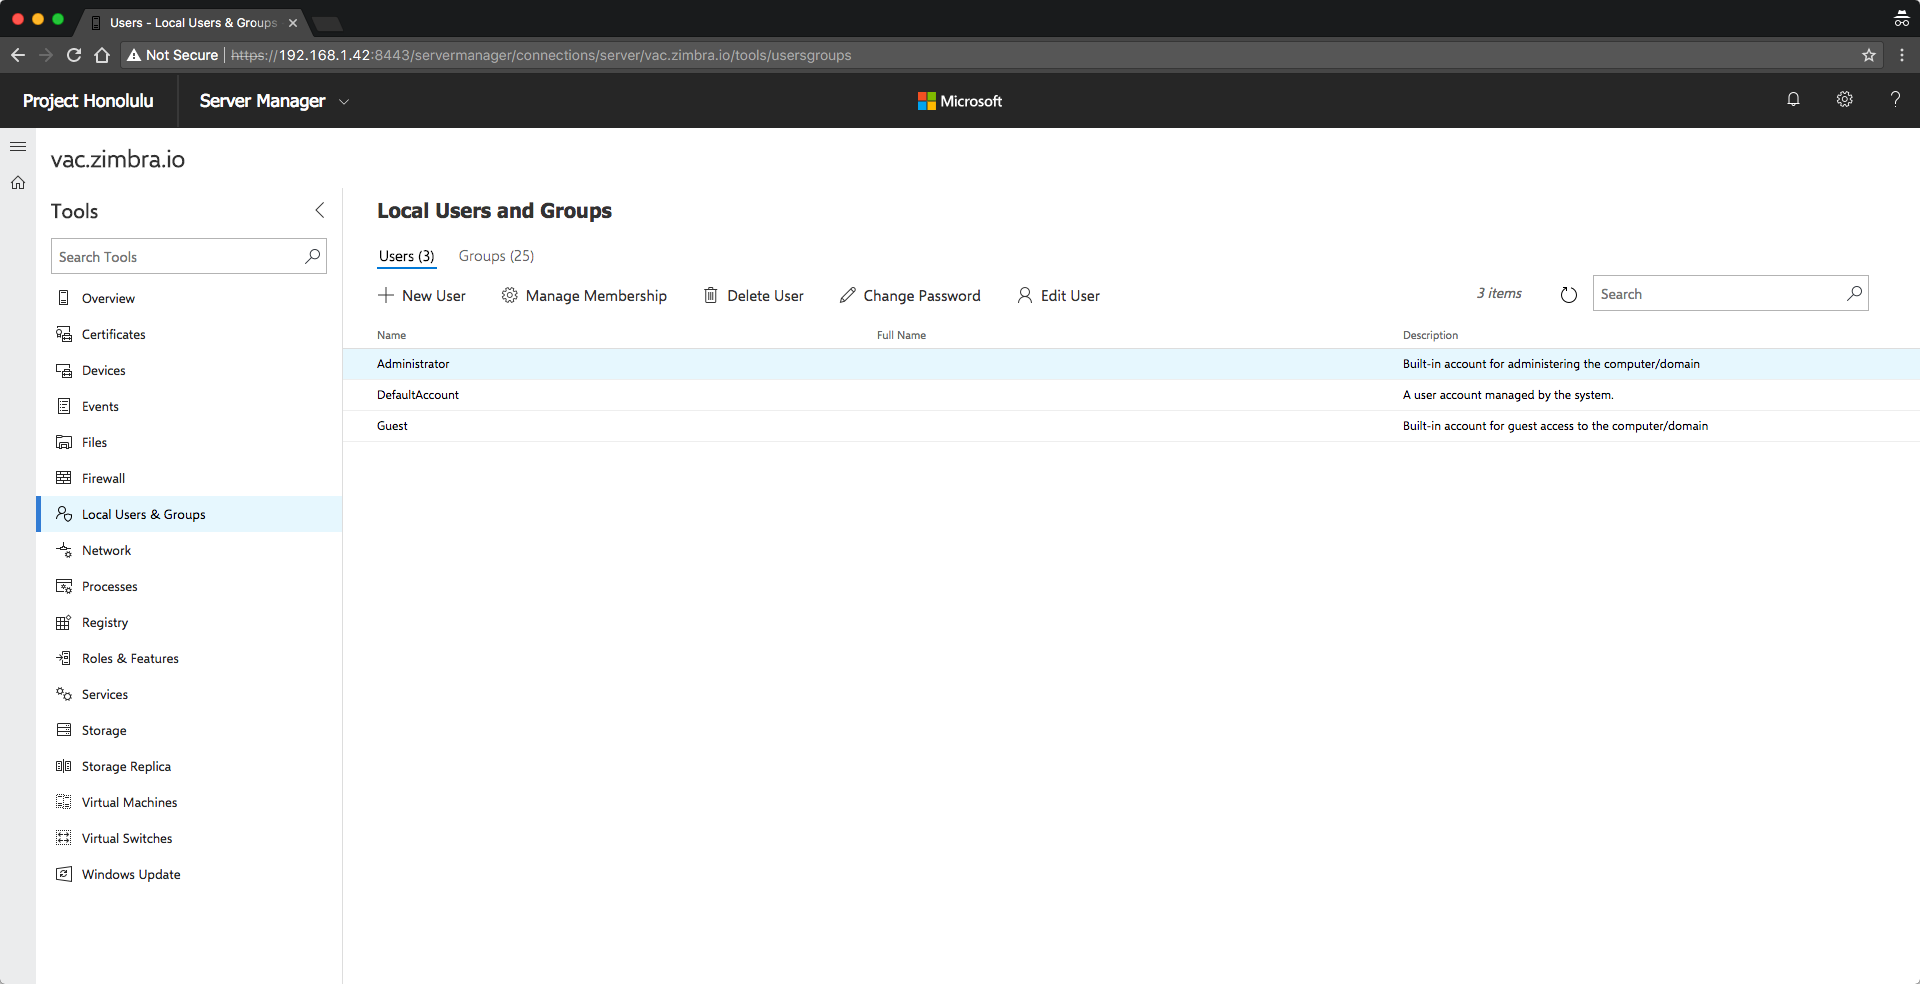Image resolution: width=1920 pixels, height=984 pixels.
Task: Open the Virtual Machines tool label
Action: tap(129, 802)
